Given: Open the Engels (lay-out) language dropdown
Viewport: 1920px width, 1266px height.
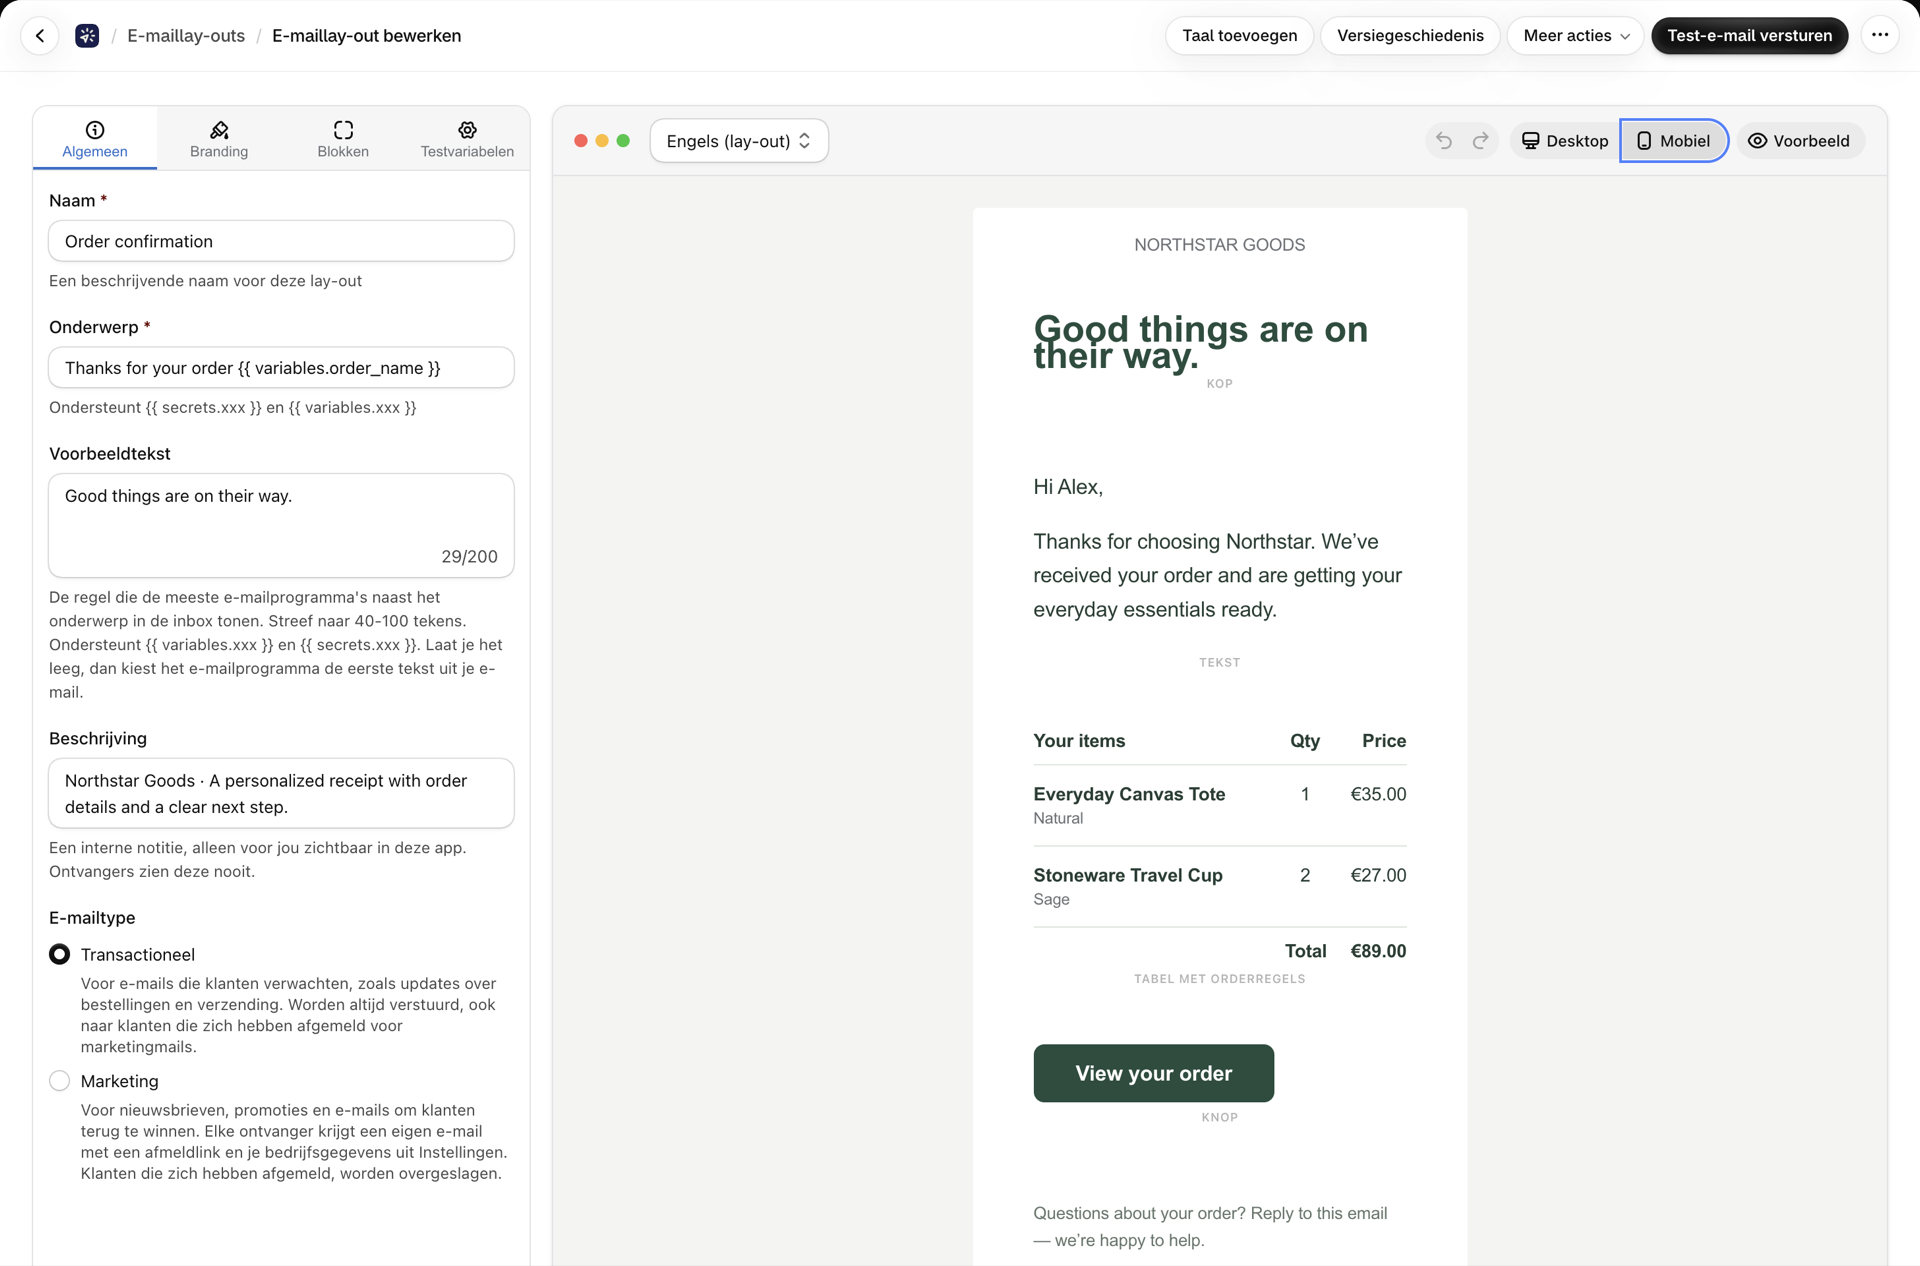Looking at the screenshot, I should pos(739,141).
